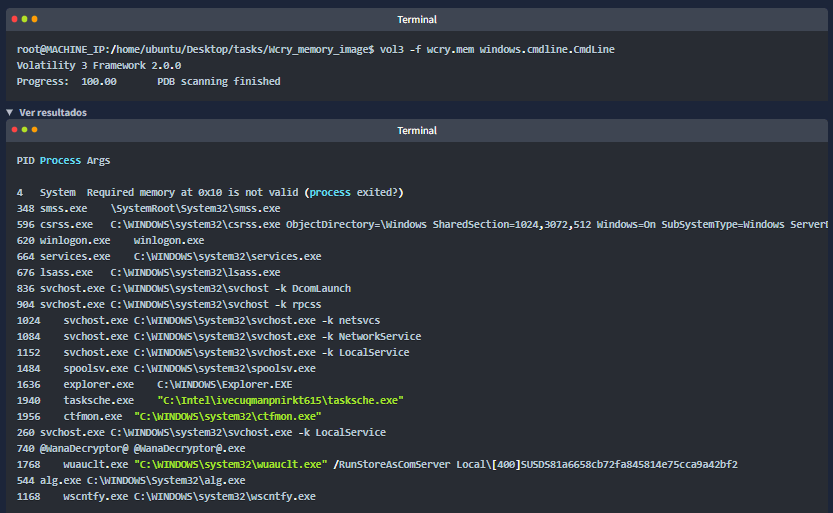Click explorer.exe row PID 1636
833x513 pixels.
[155, 384]
